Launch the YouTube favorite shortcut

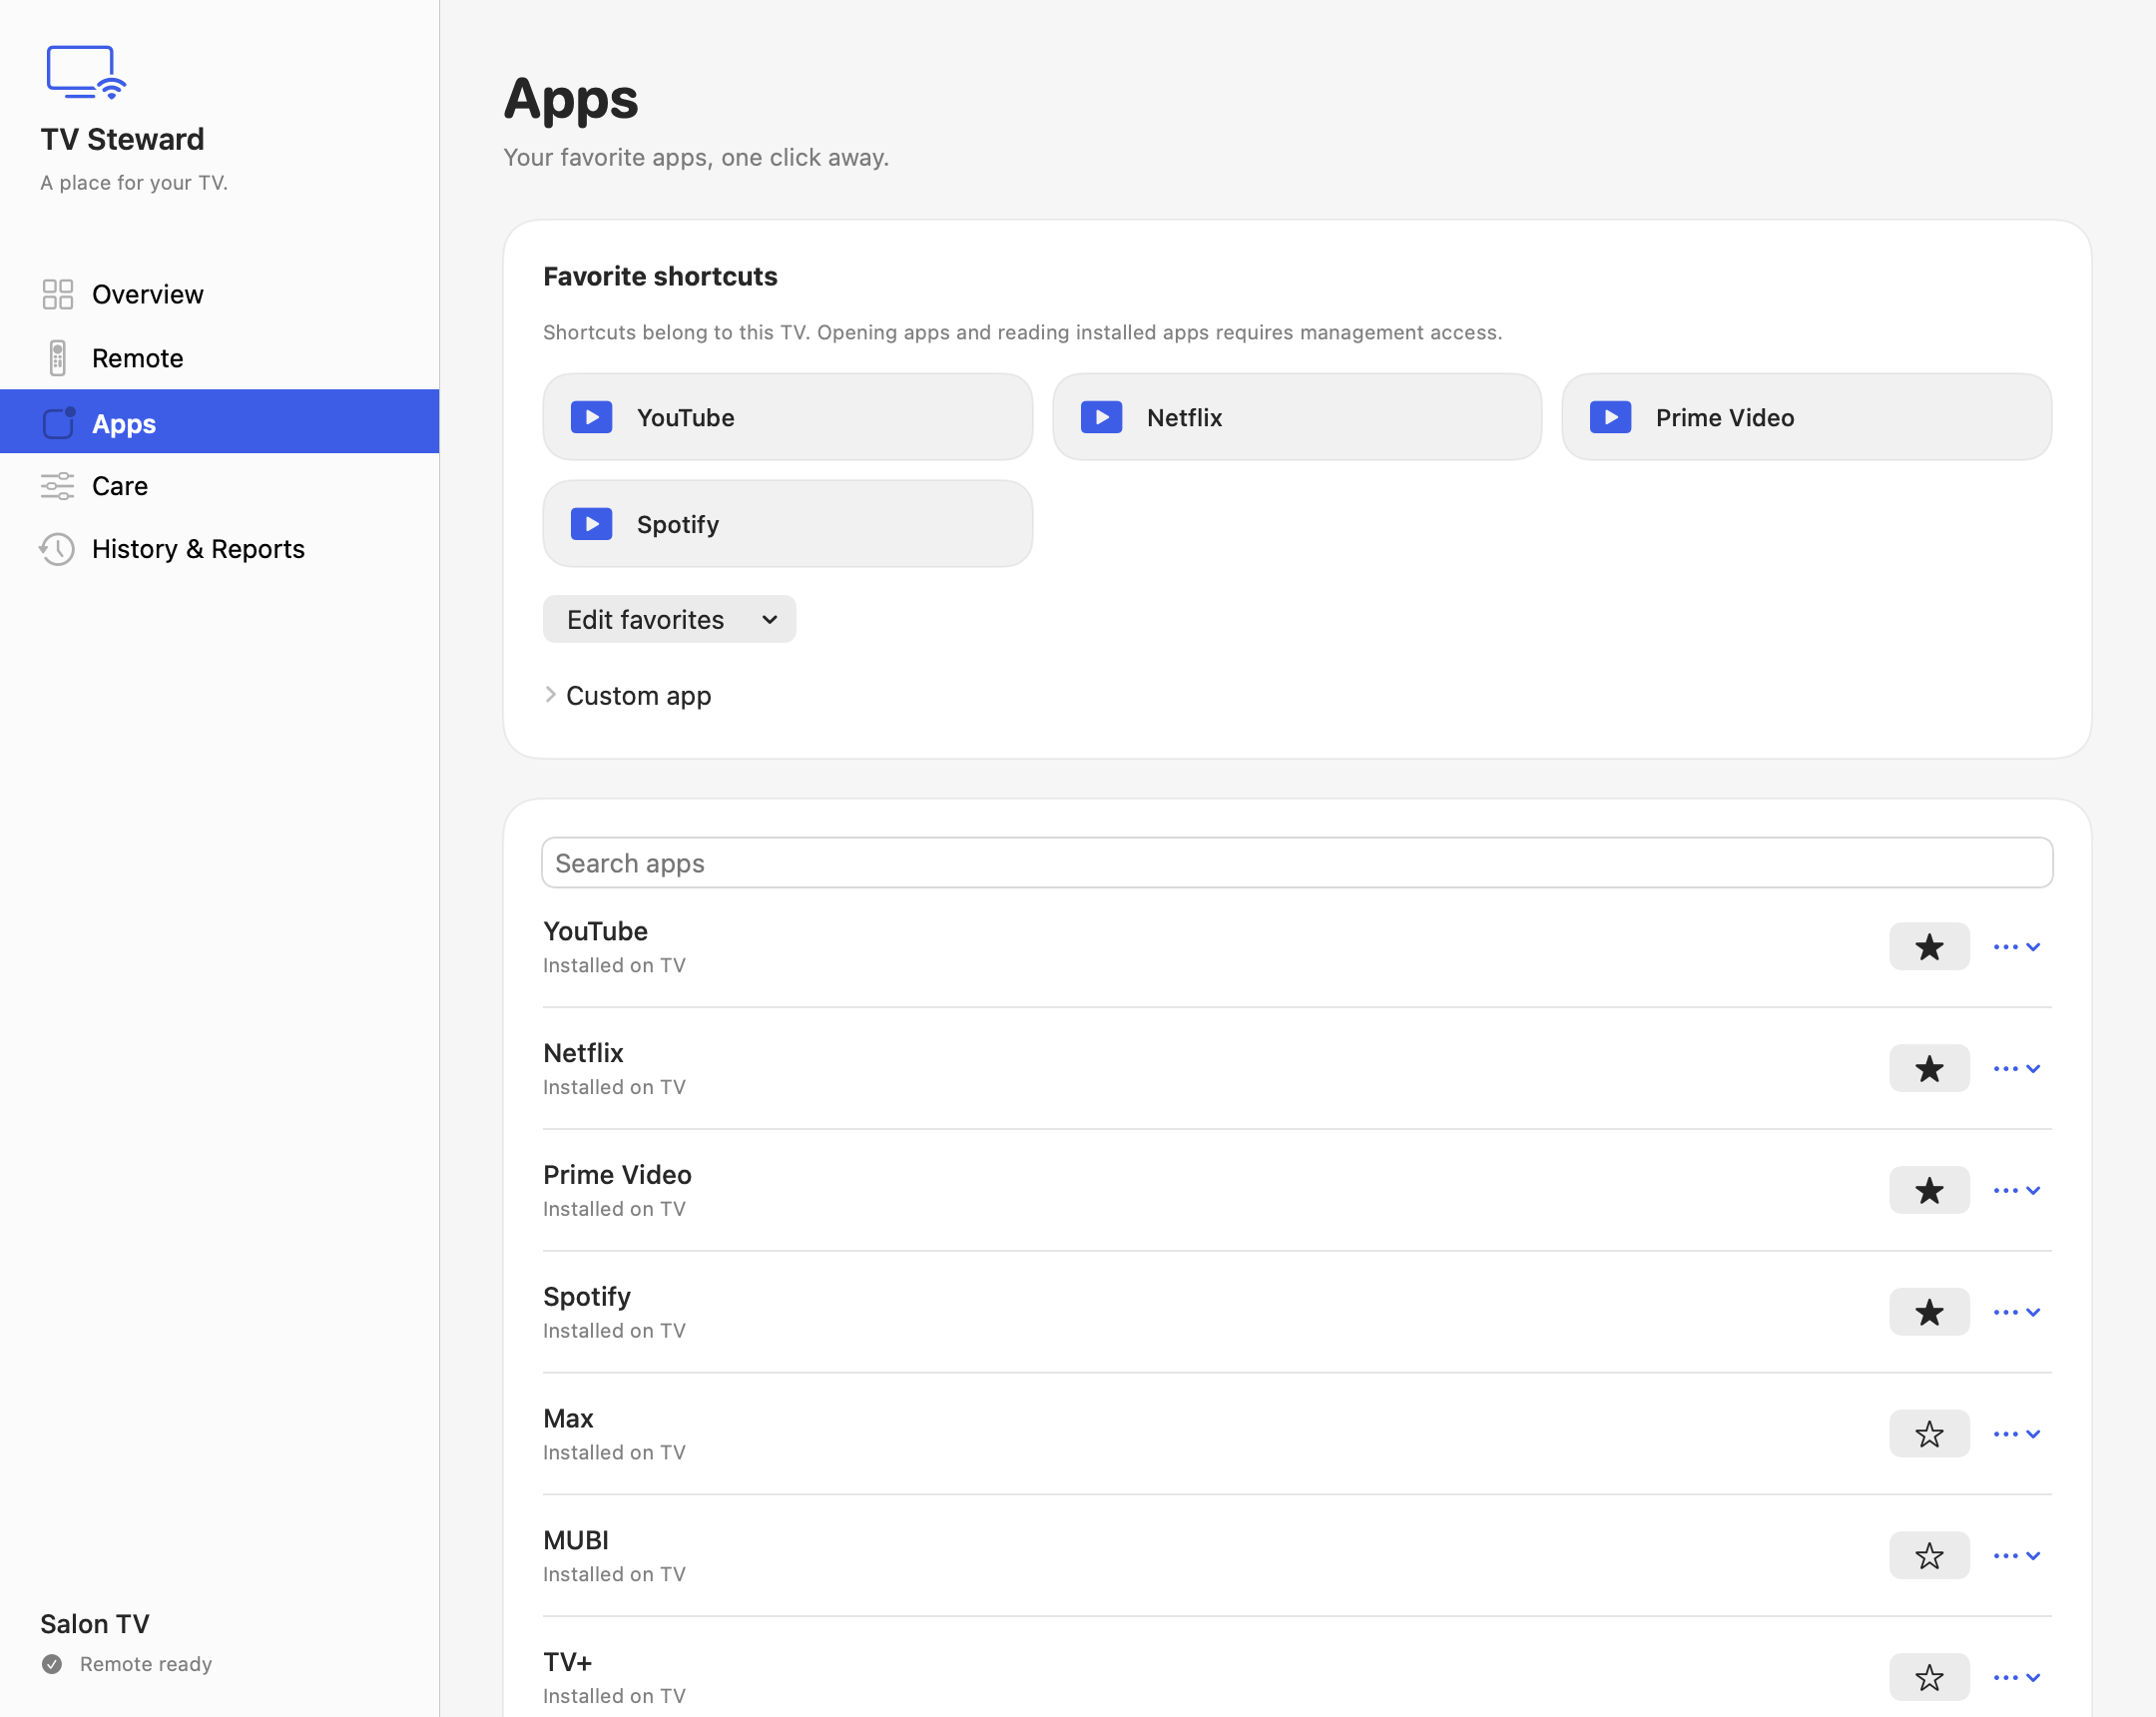tap(787, 417)
